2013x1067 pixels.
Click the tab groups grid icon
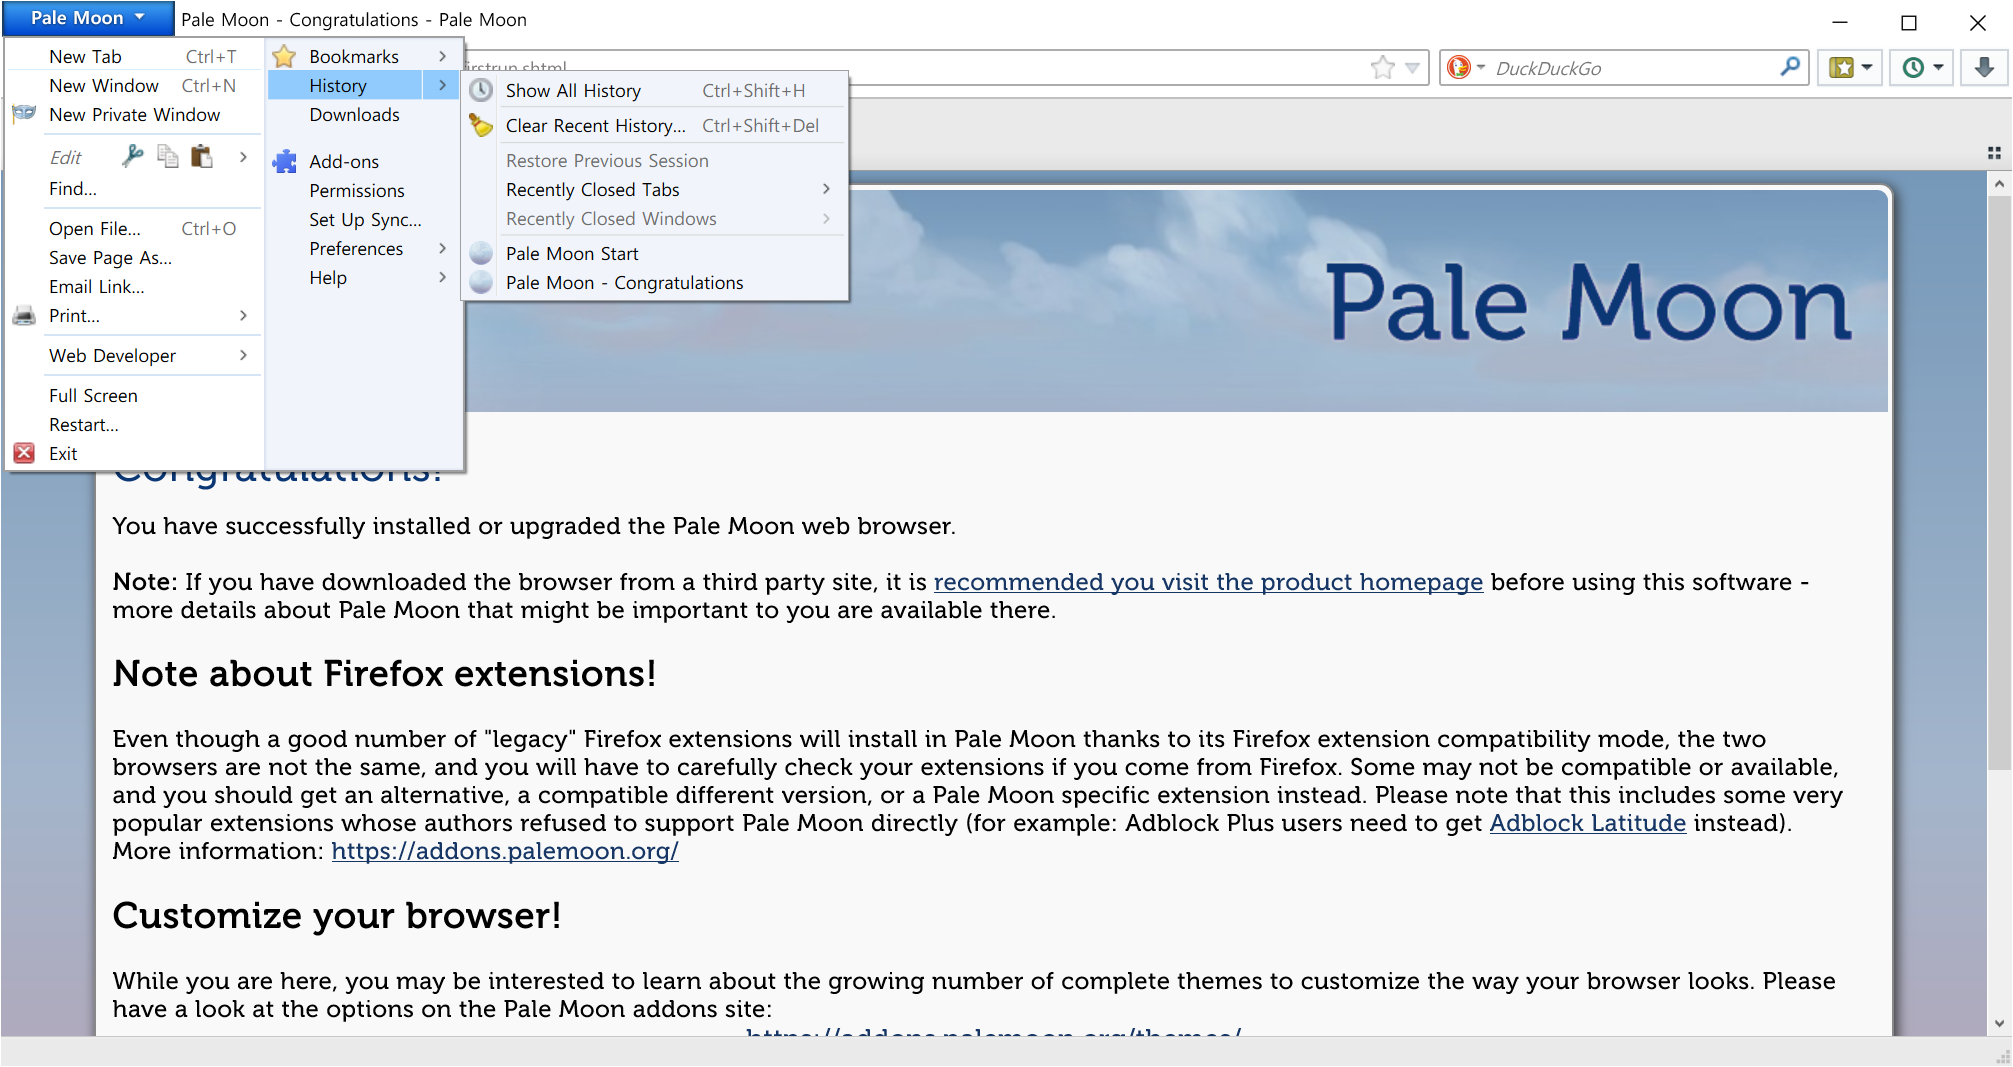(x=1994, y=153)
